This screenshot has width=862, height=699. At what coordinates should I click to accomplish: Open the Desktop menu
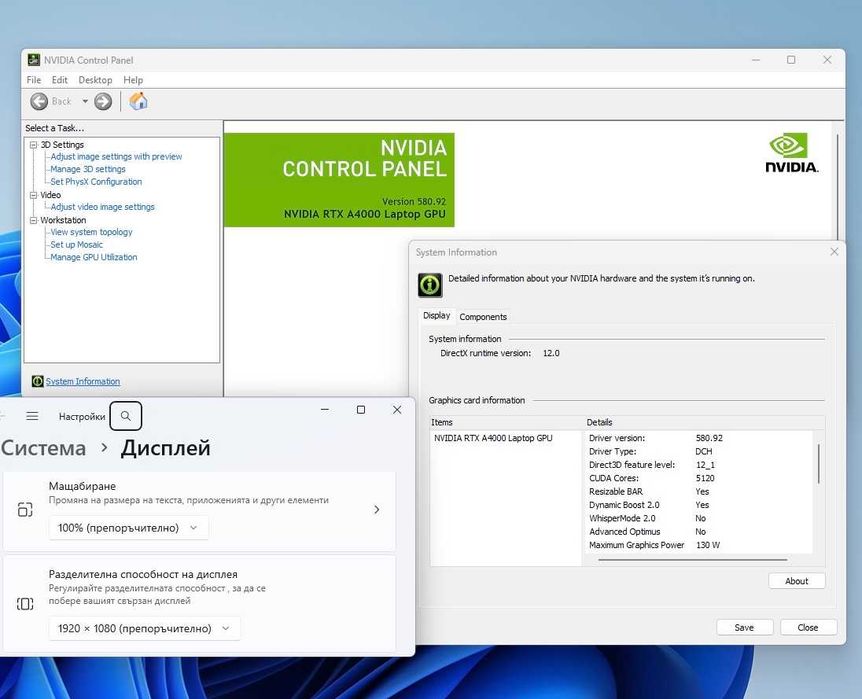point(95,80)
